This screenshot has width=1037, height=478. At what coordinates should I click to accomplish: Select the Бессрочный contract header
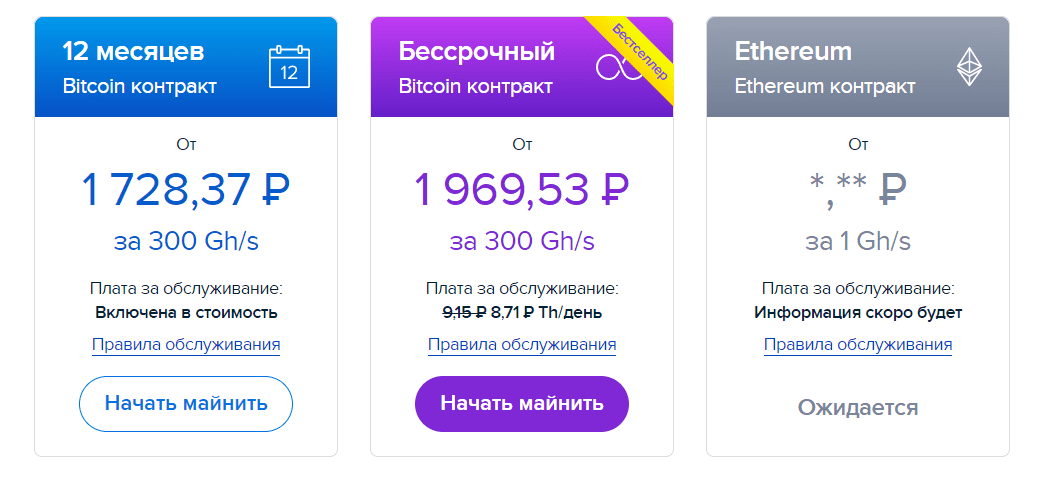(522, 67)
